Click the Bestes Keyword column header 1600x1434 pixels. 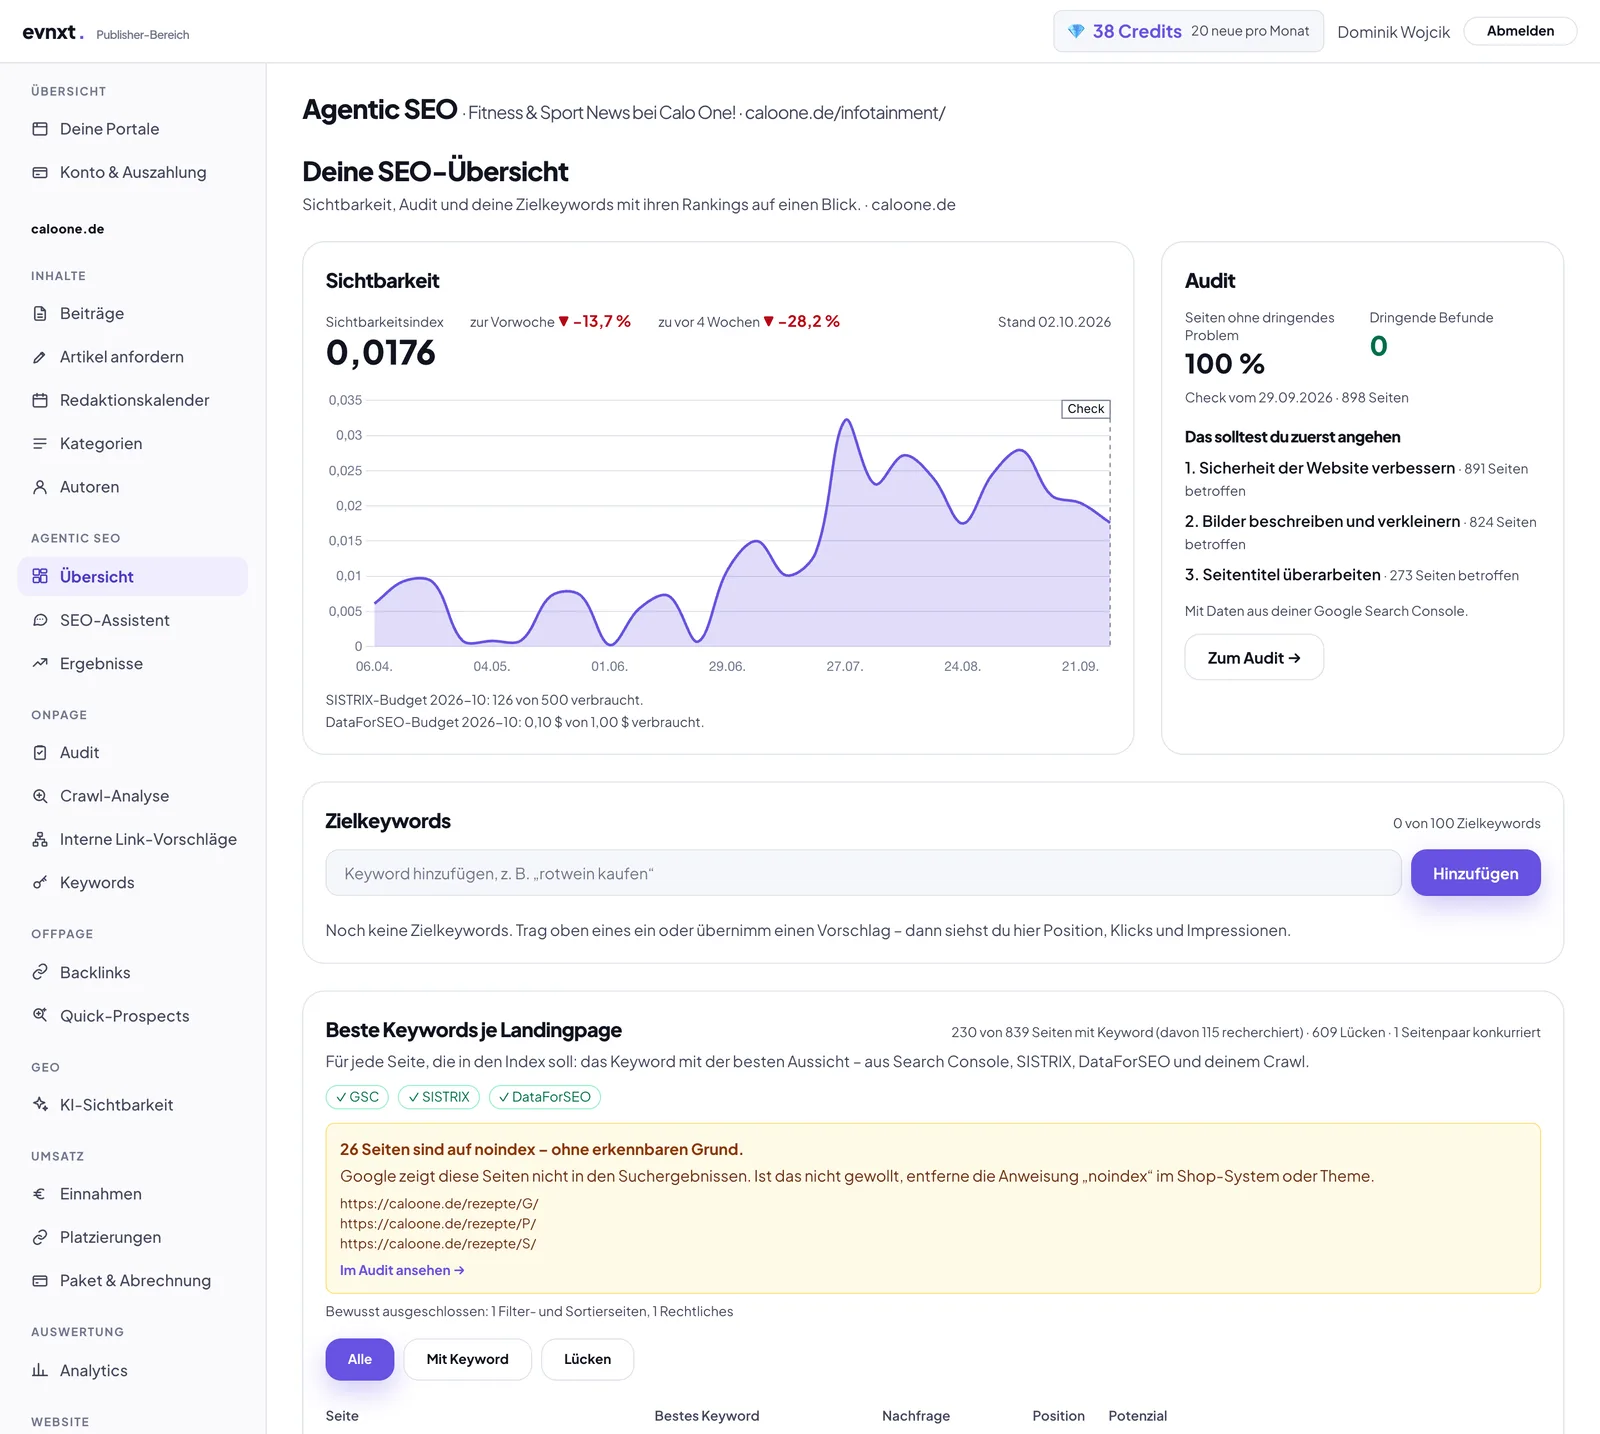tap(707, 1416)
